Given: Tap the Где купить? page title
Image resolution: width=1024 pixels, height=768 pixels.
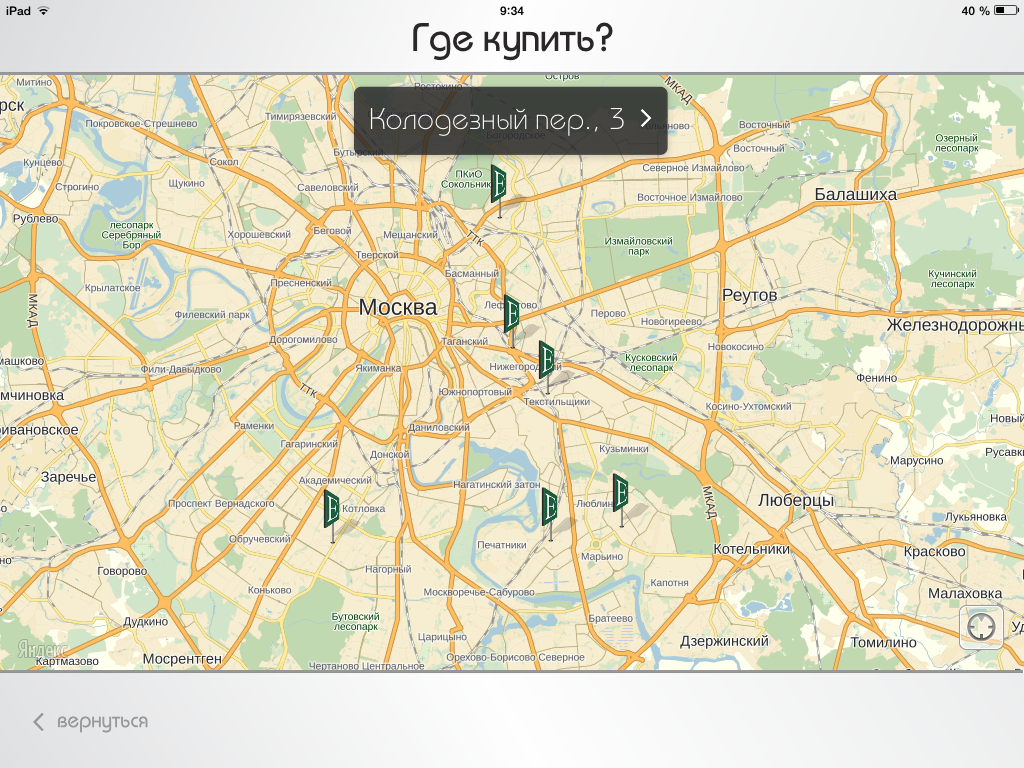Looking at the screenshot, I should tap(512, 39).
